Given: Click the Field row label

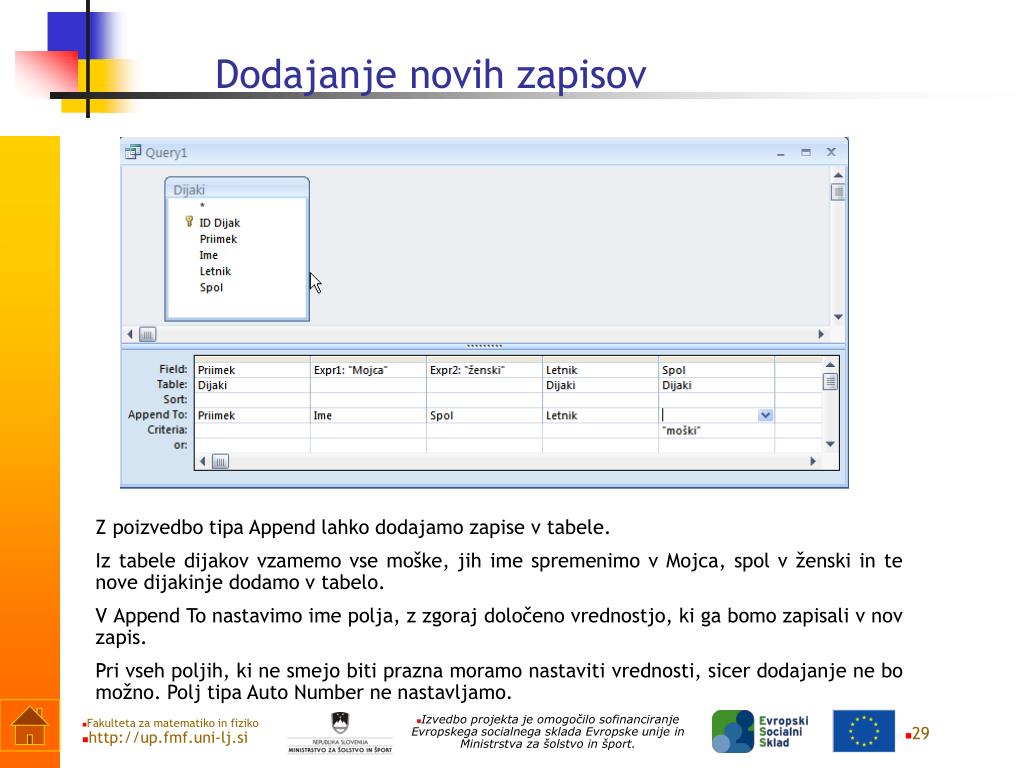Looking at the screenshot, I should coord(173,370).
